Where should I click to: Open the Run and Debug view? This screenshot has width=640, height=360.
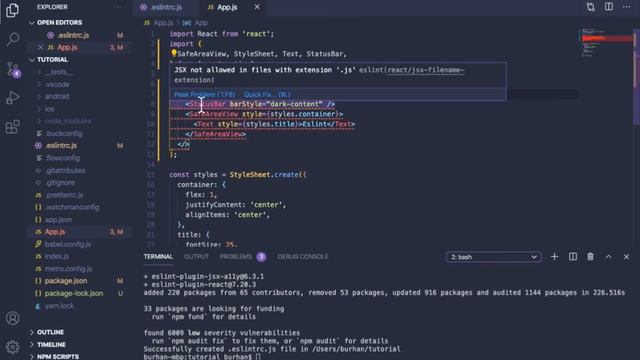coord(13,98)
